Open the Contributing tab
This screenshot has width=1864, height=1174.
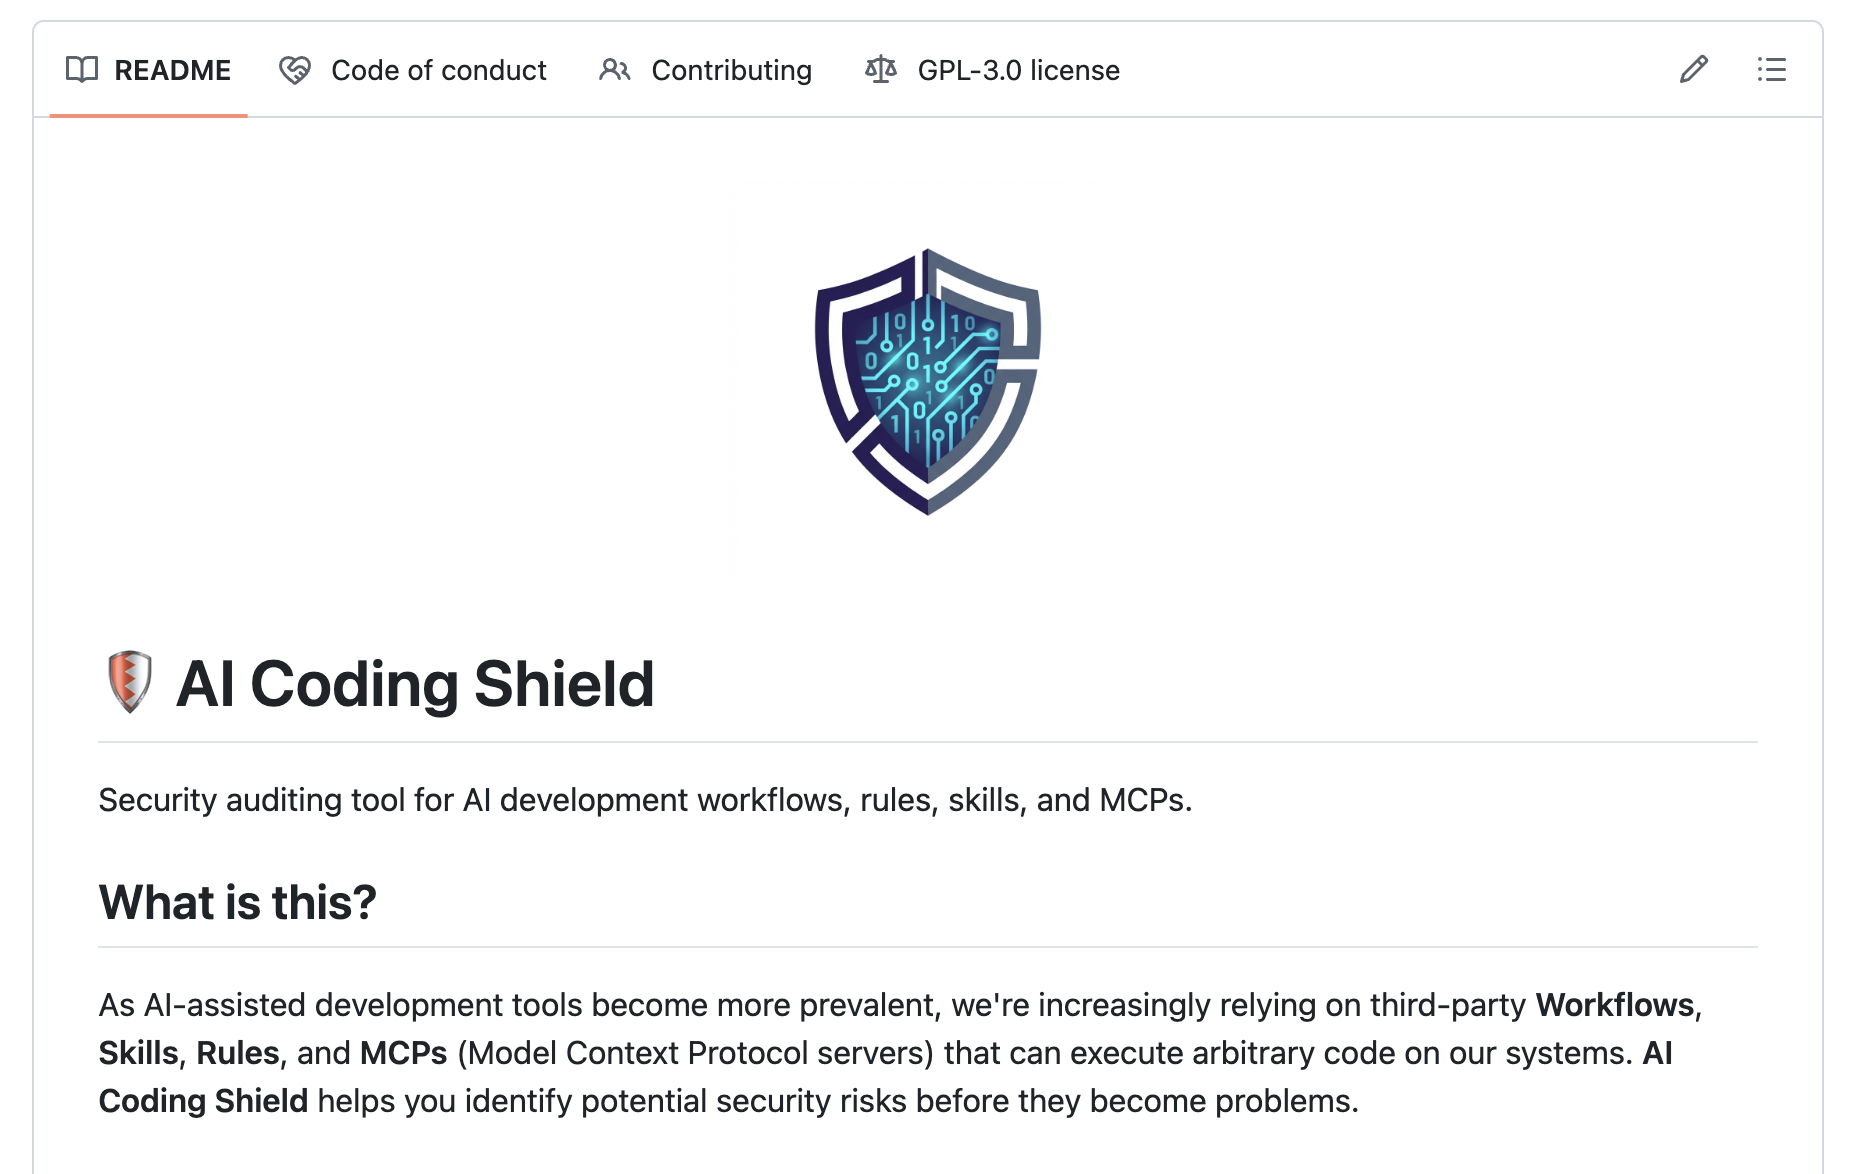pyautogui.click(x=731, y=70)
